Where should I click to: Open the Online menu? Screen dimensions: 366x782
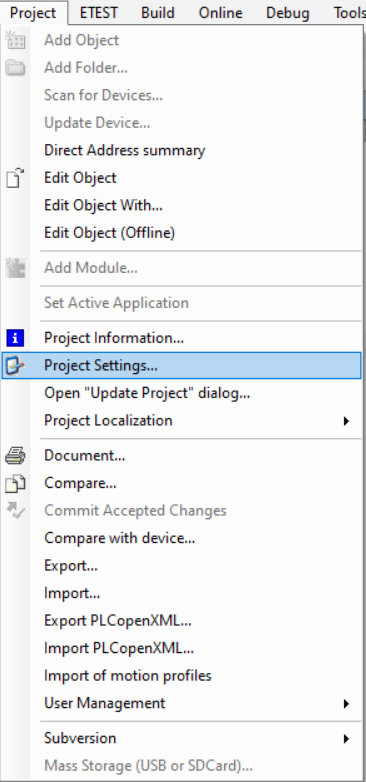click(220, 12)
